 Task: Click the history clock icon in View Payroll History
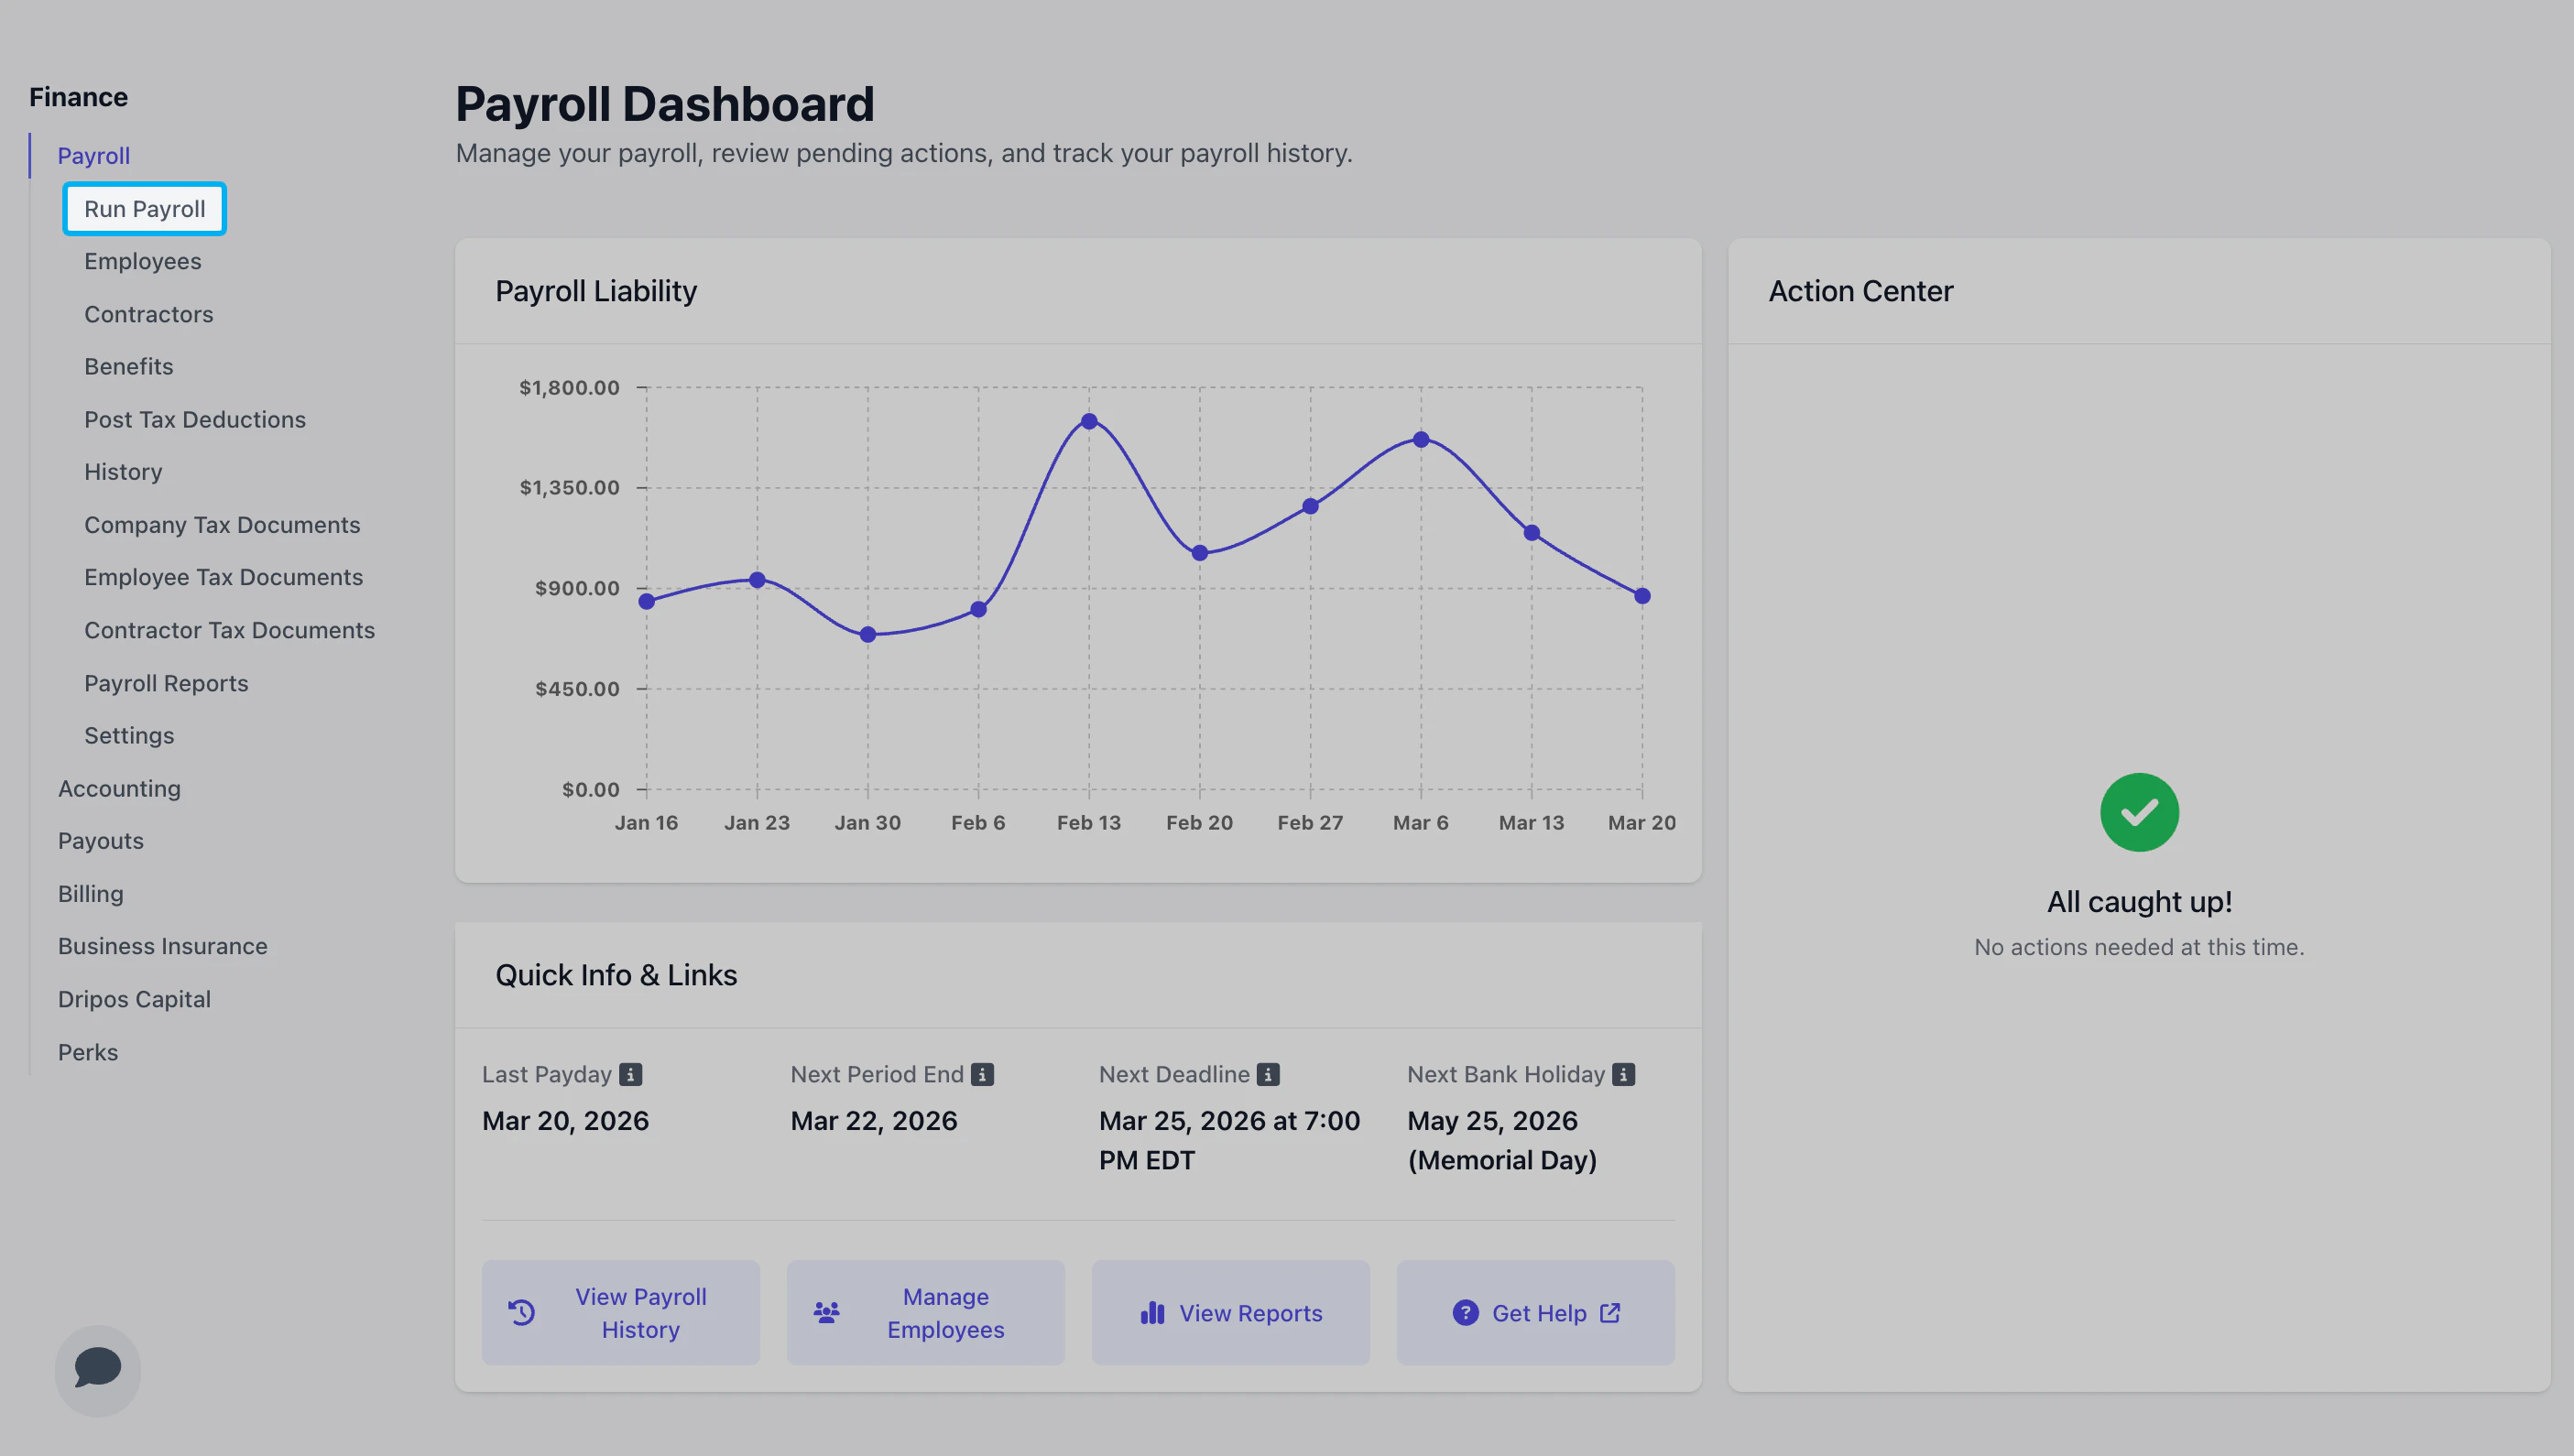pyautogui.click(x=522, y=1312)
